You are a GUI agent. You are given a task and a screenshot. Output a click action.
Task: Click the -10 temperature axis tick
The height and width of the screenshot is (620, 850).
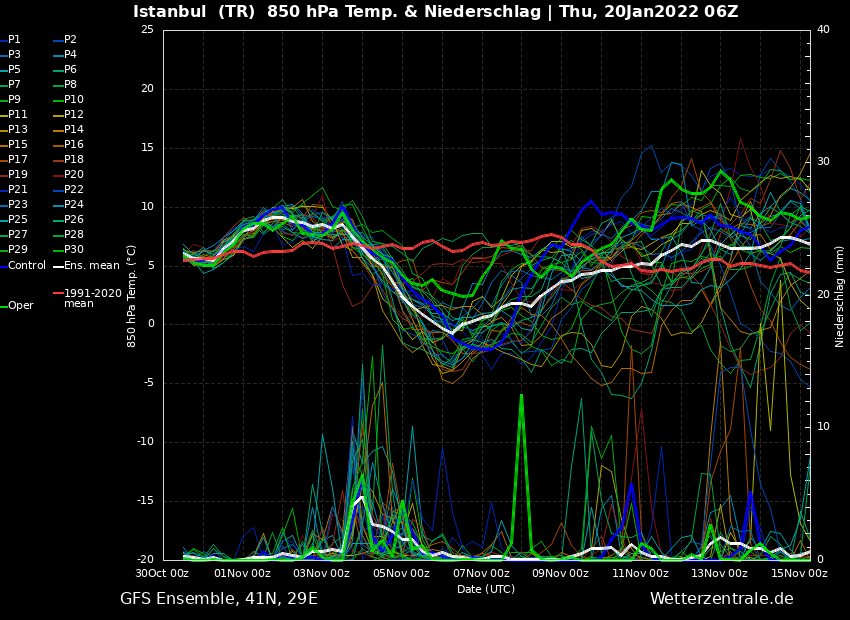point(146,442)
